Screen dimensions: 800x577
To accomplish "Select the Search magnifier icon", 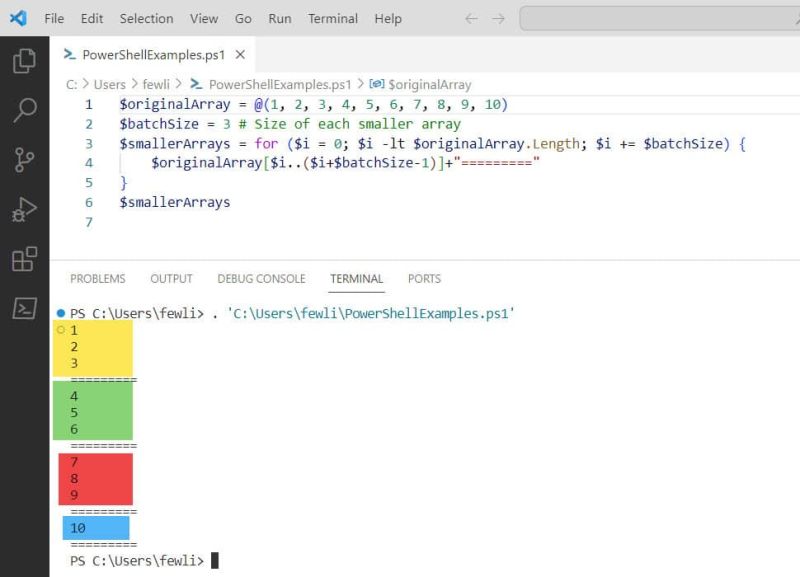I will tap(24, 110).
